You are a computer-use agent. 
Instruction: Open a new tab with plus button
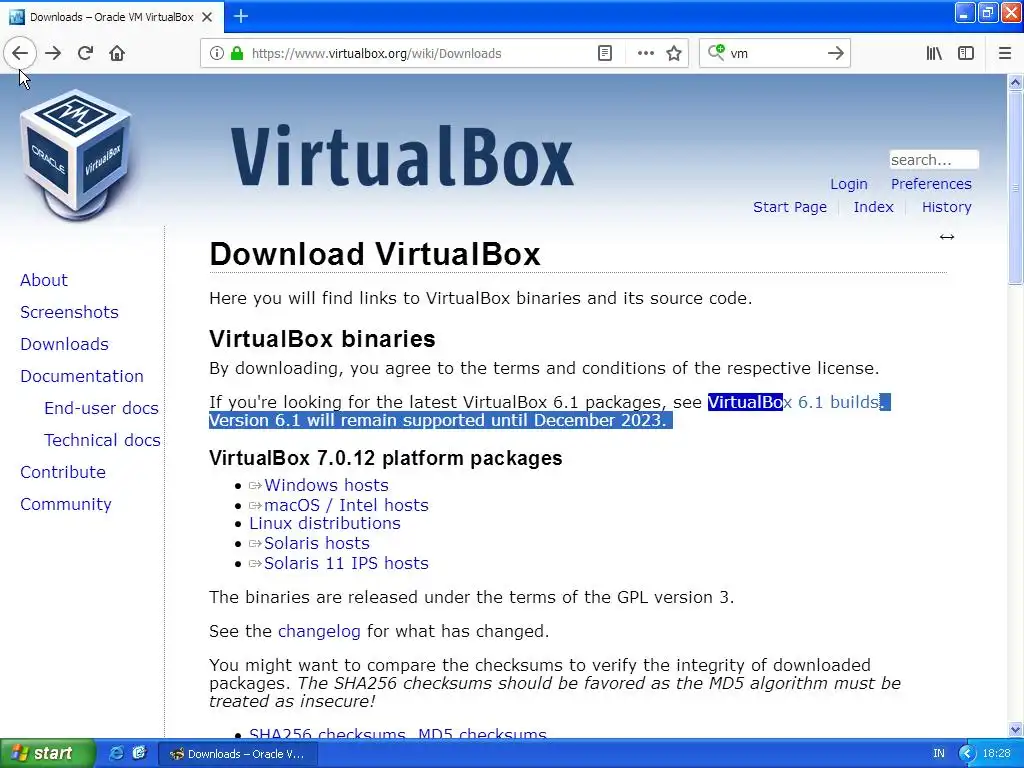240,16
